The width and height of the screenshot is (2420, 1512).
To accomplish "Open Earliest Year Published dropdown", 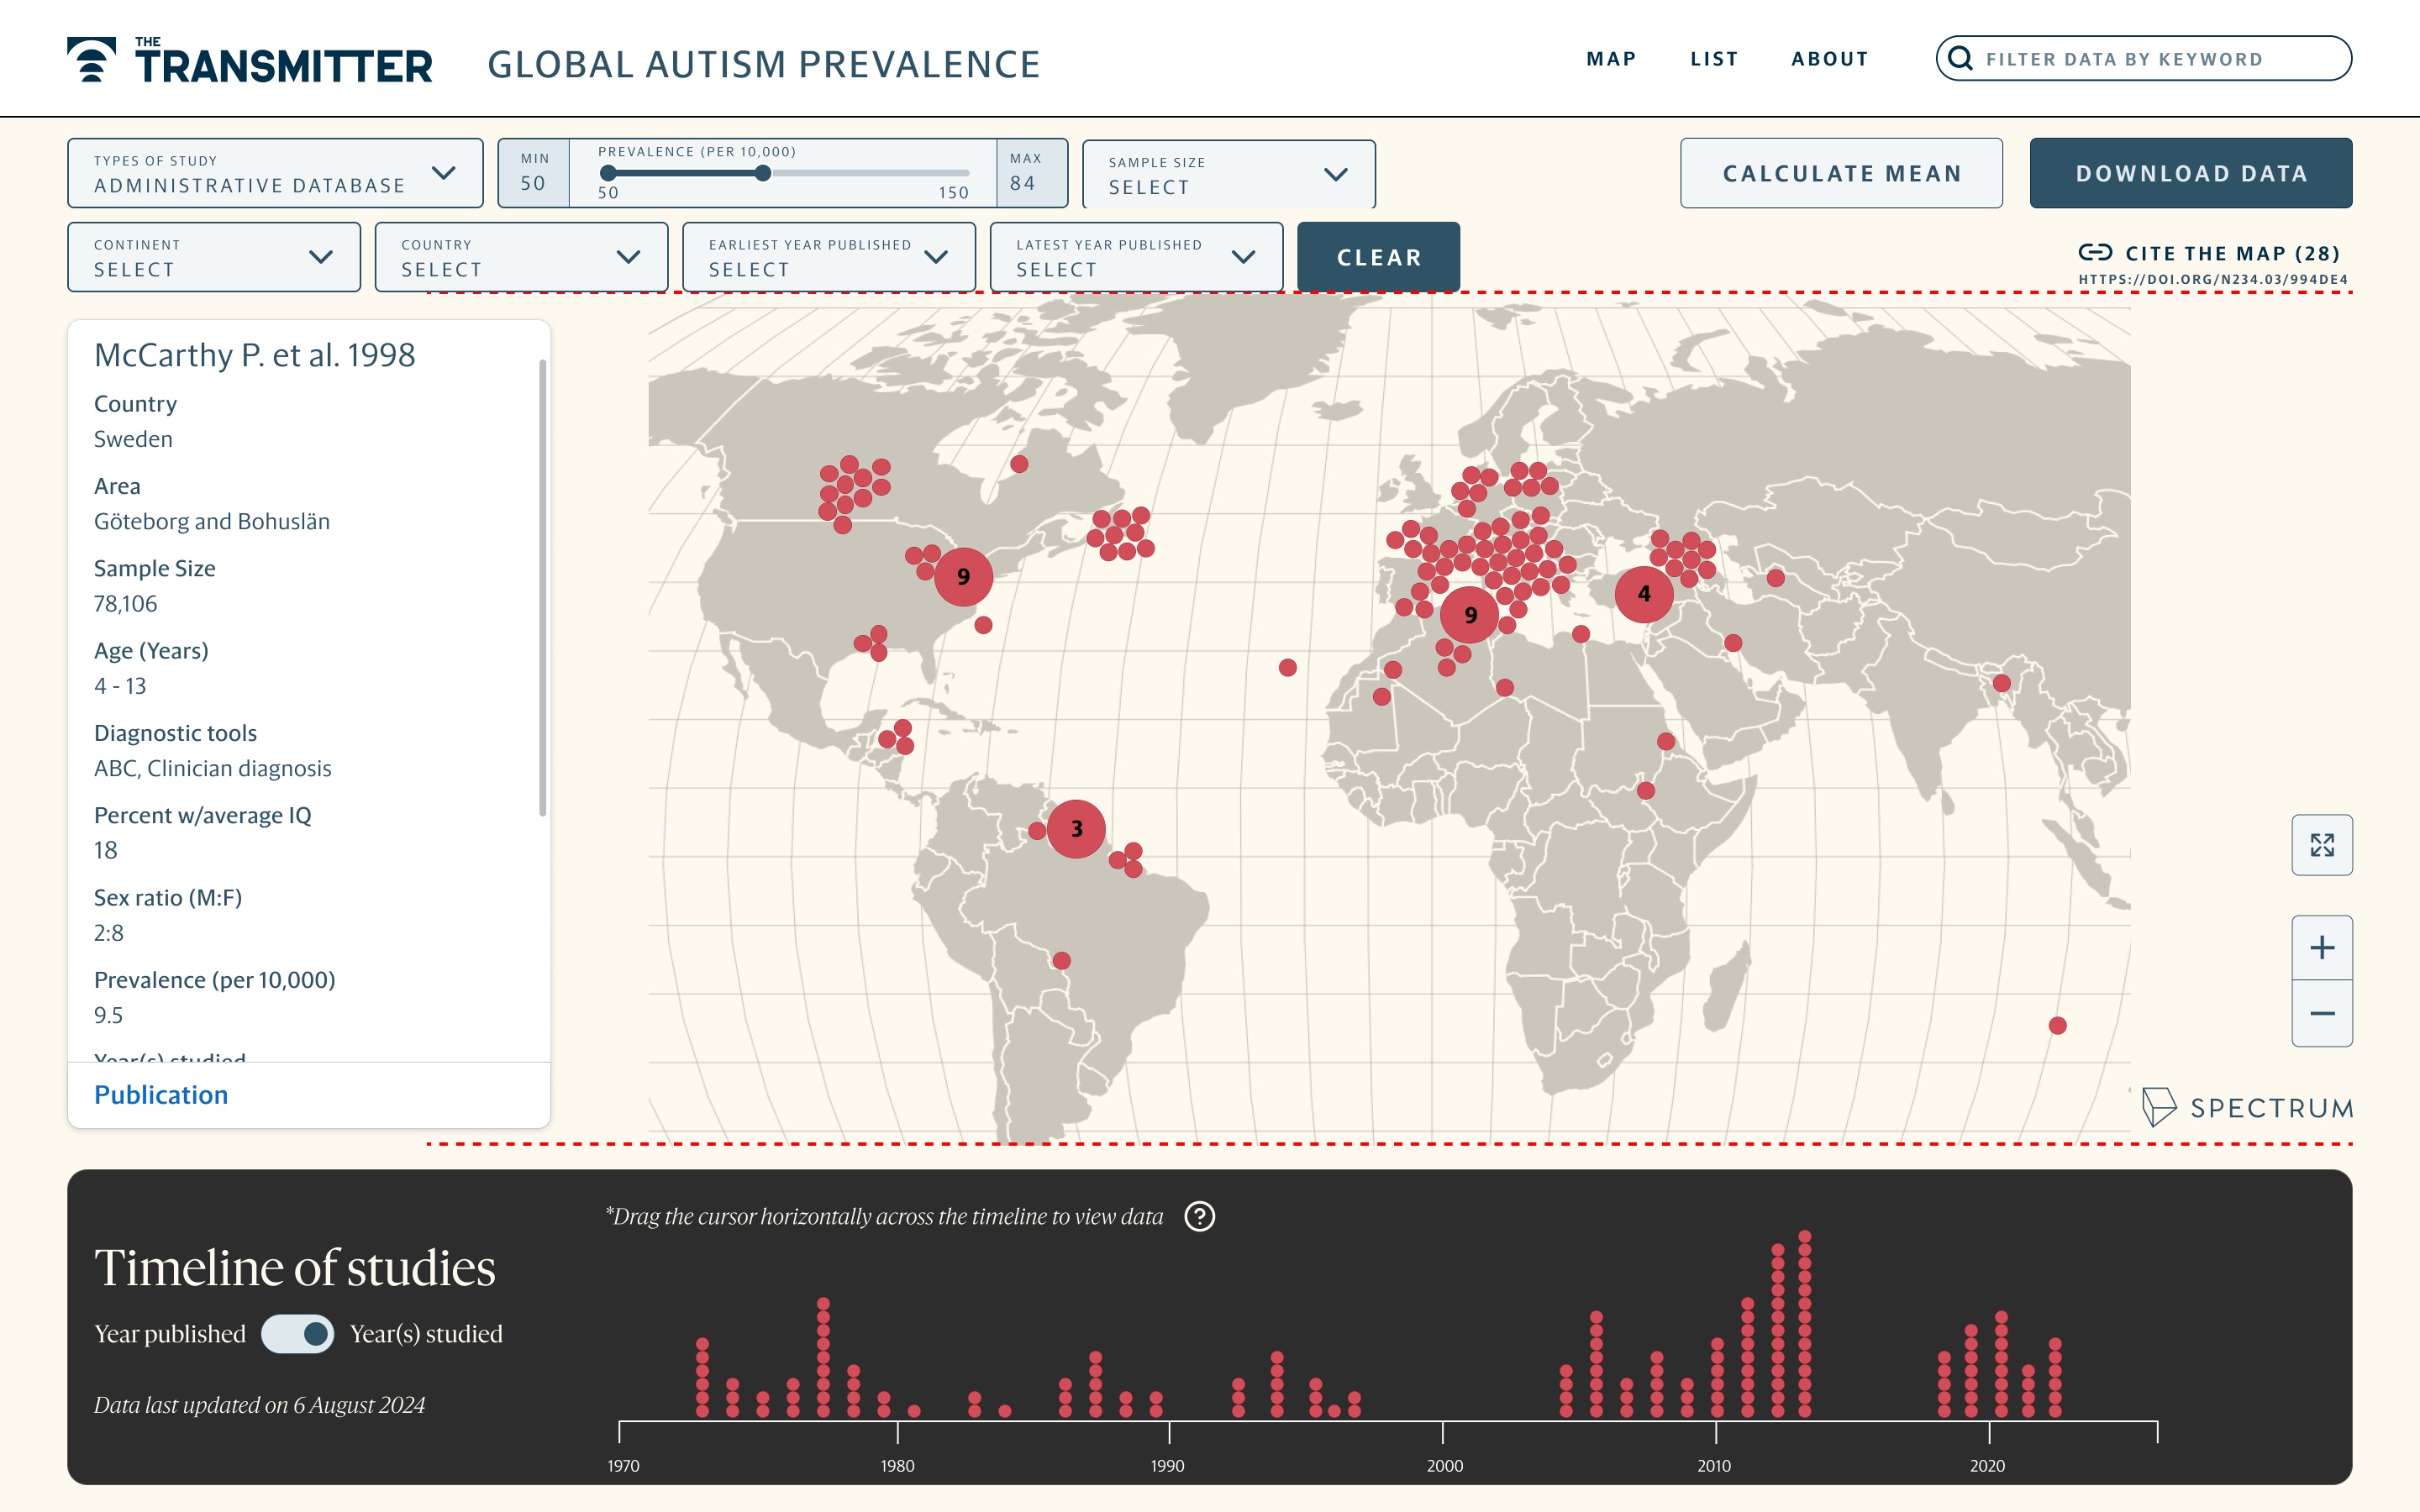I will [x=828, y=257].
